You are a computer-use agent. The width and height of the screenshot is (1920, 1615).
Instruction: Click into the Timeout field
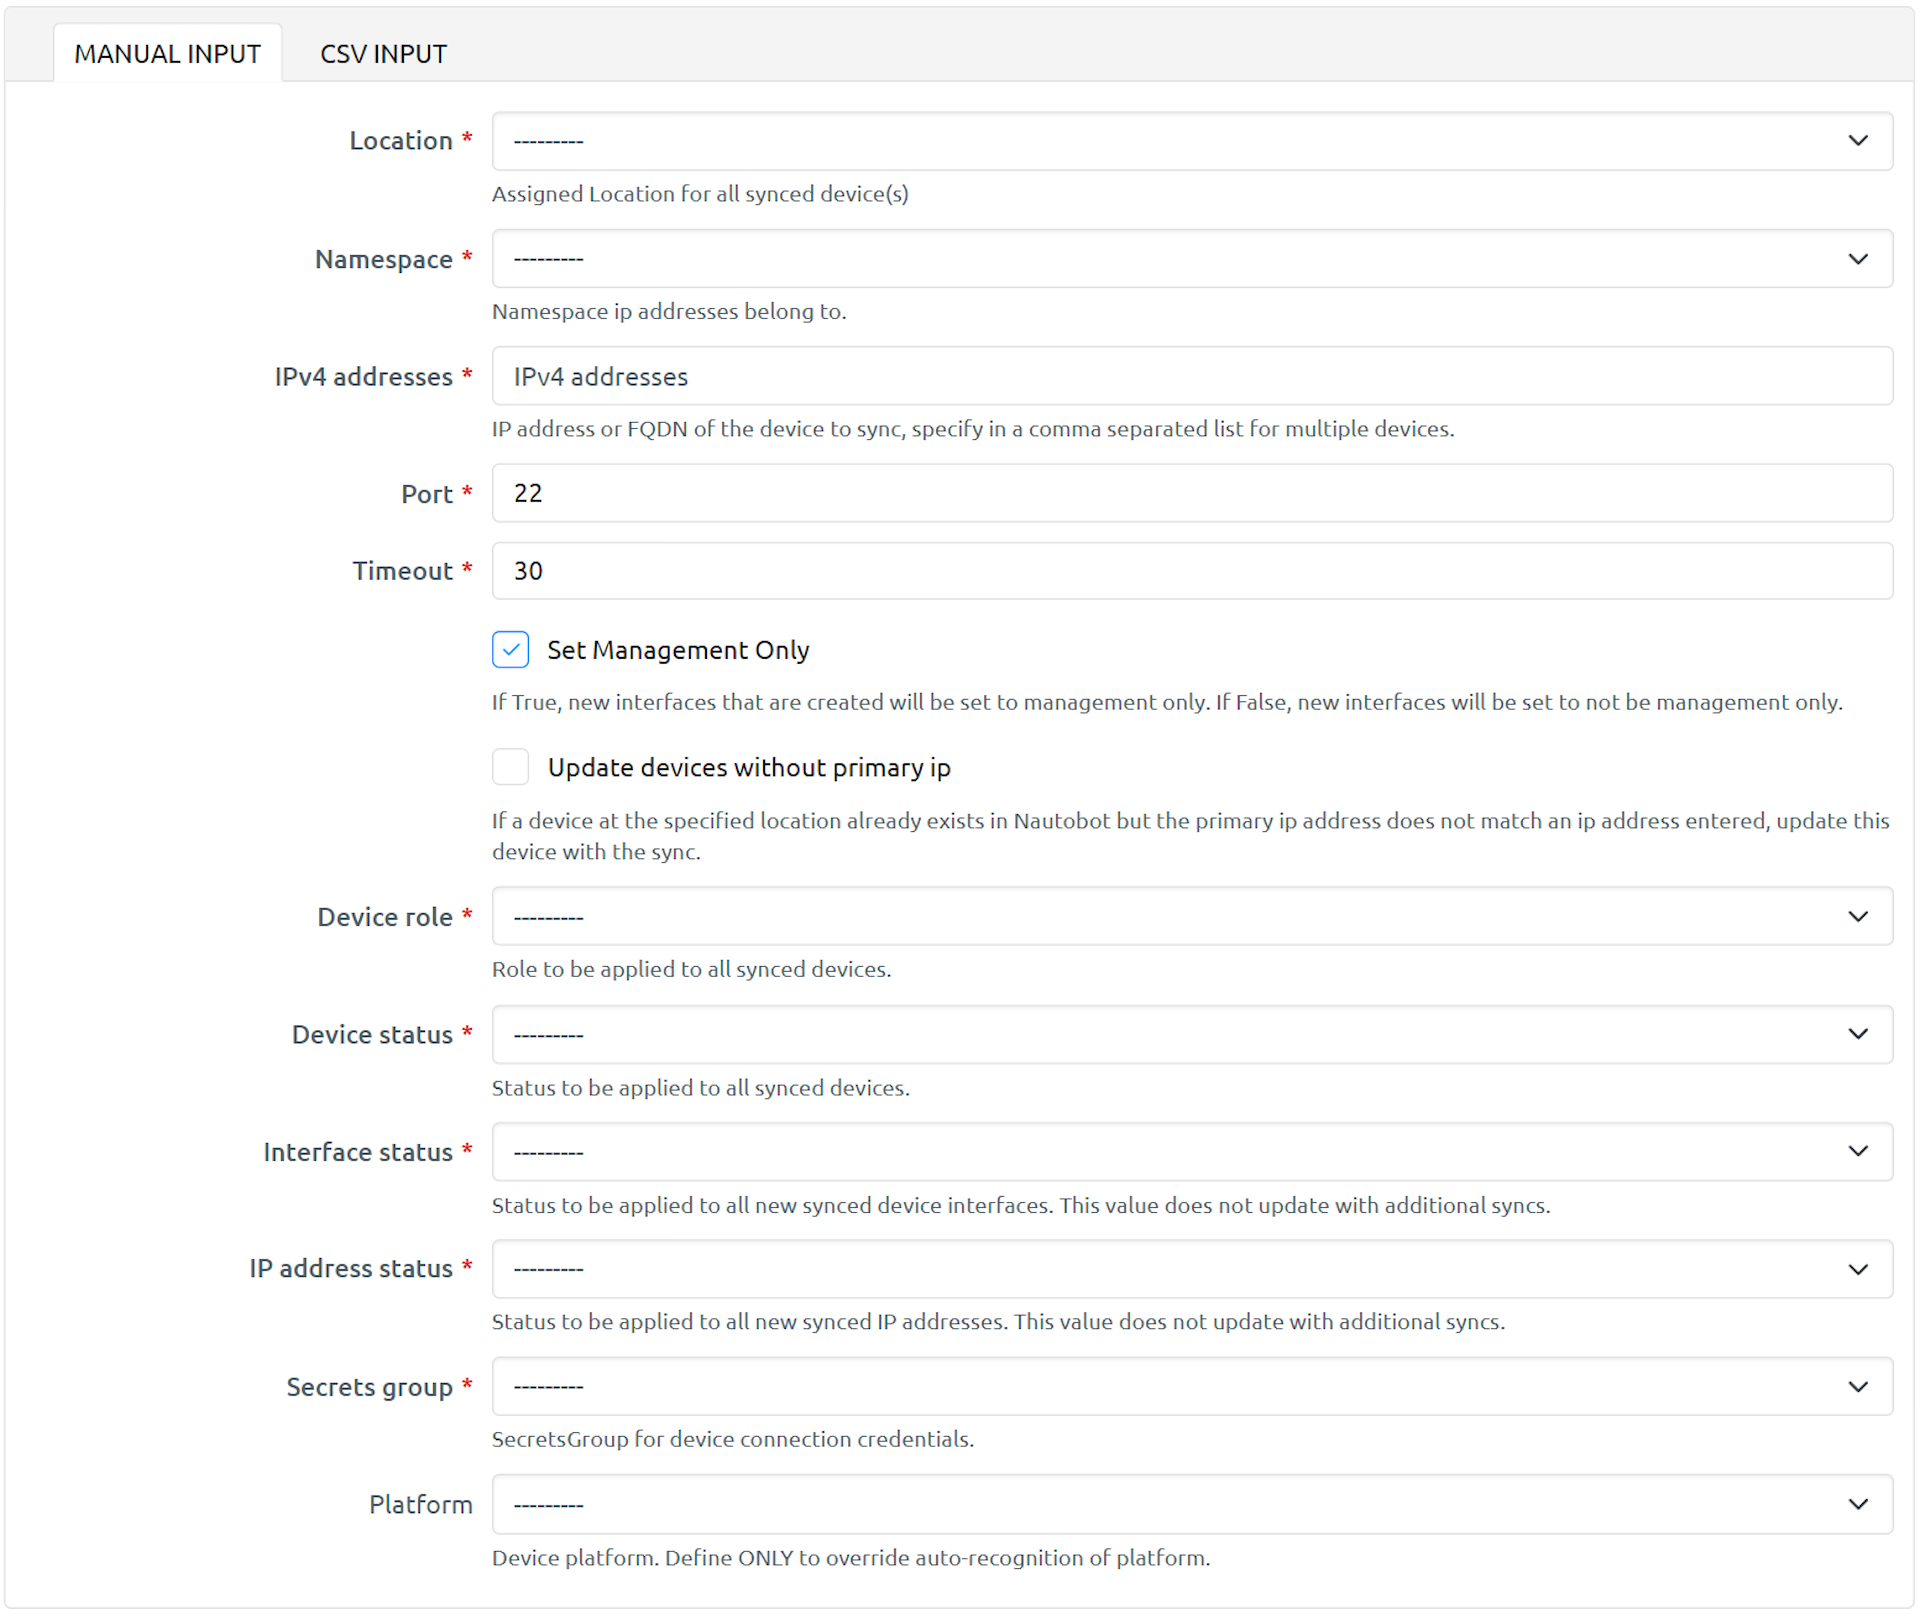pyautogui.click(x=1190, y=571)
